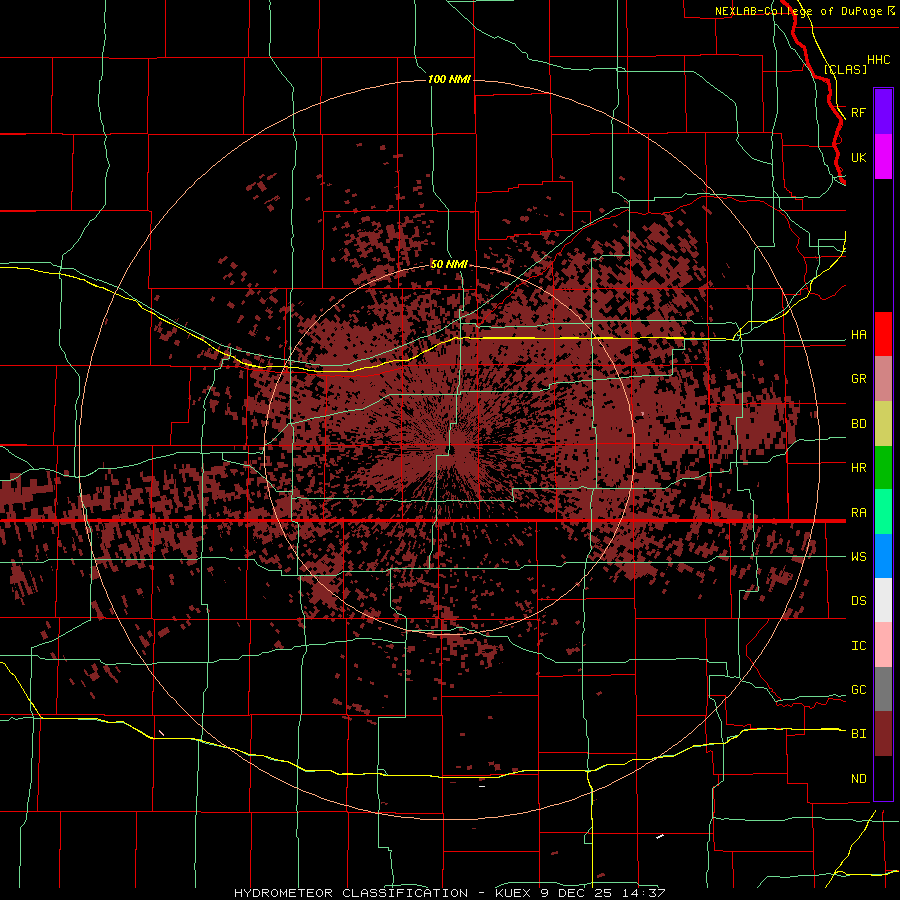
Task: Select the yellow BD legend swatch
Action: 883,424
